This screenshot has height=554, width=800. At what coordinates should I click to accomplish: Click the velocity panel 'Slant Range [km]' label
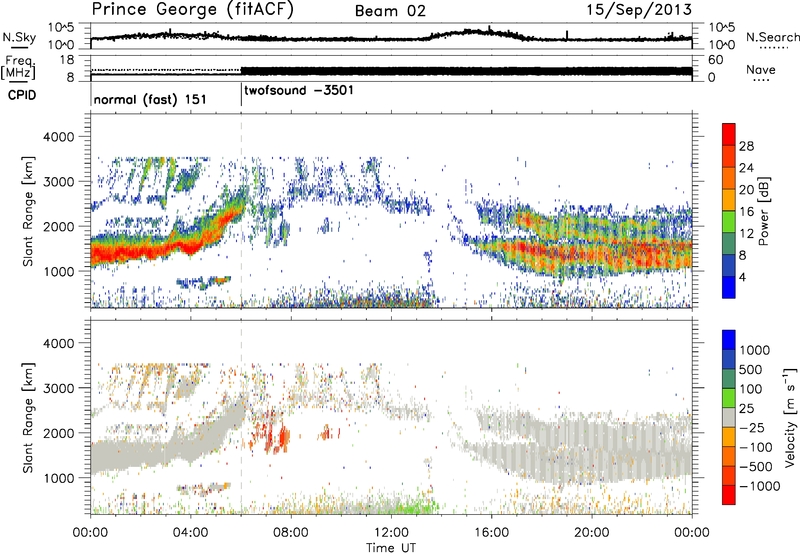click(28, 418)
